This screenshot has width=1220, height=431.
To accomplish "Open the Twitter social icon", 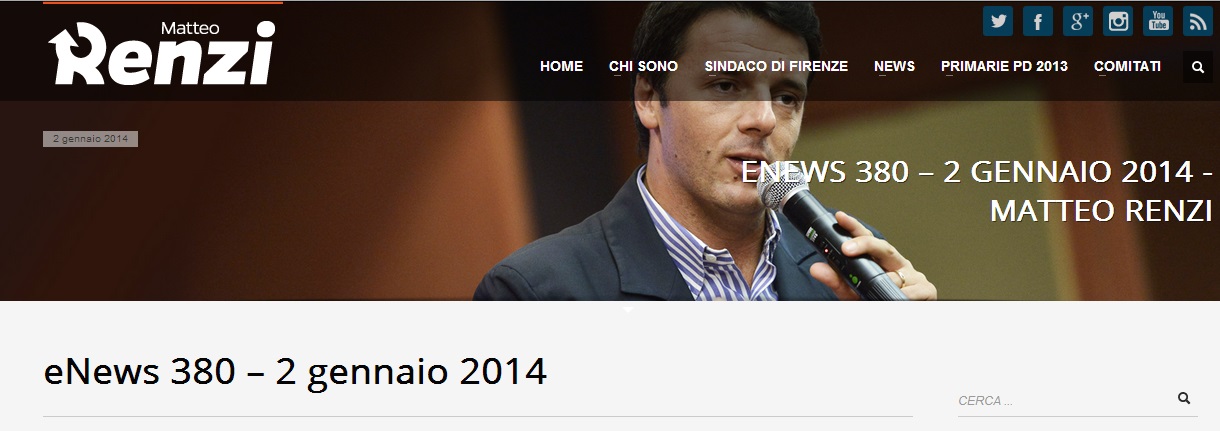I will tap(997, 20).
